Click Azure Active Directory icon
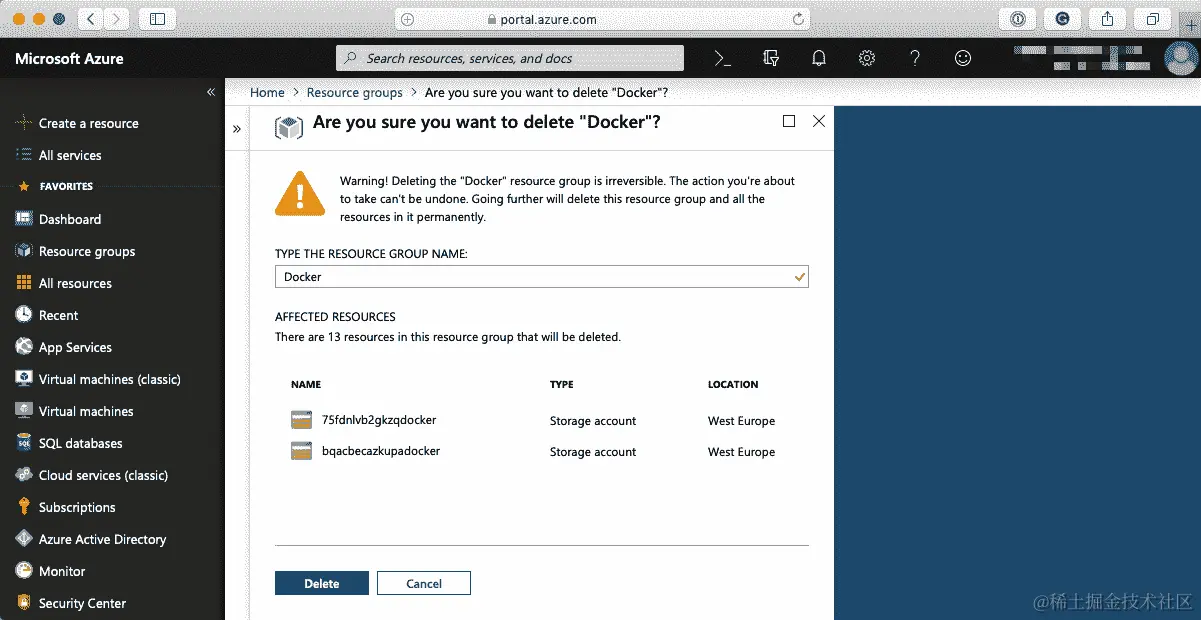1201x620 pixels. 24,539
